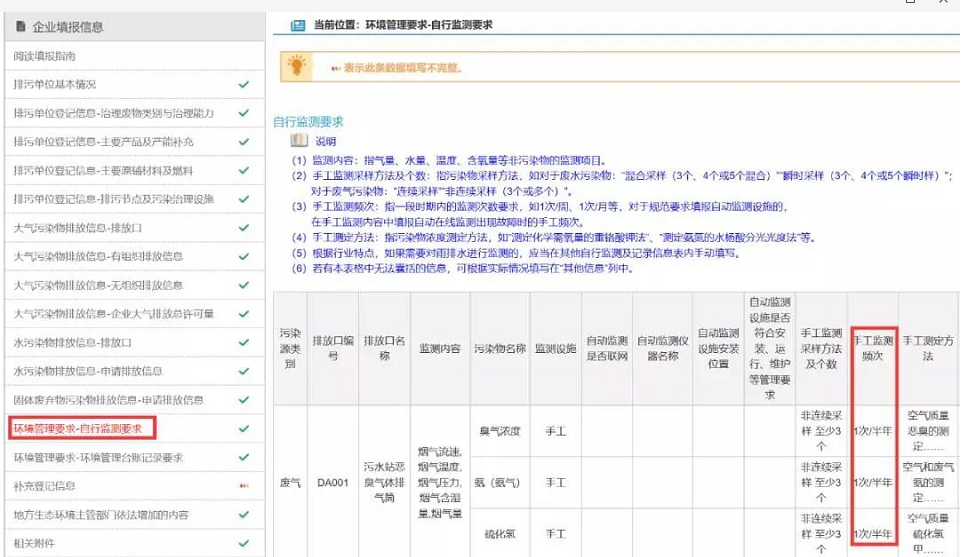Click the book icon beside 说明
The width and height of the screenshot is (966, 557).
299,141
